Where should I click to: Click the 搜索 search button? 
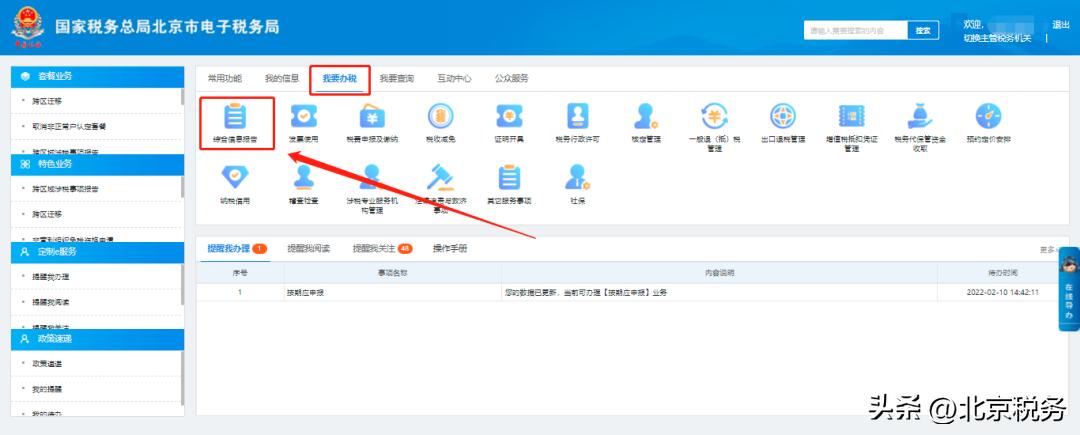click(923, 30)
